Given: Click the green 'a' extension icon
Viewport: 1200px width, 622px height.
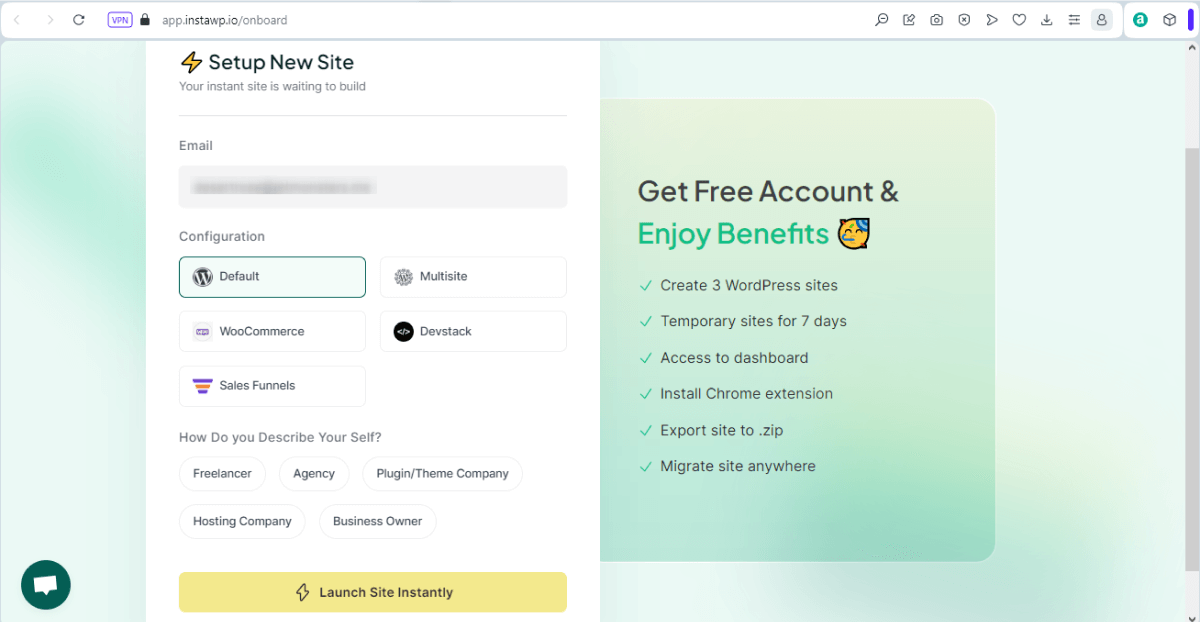Looking at the screenshot, I should point(1140,19).
